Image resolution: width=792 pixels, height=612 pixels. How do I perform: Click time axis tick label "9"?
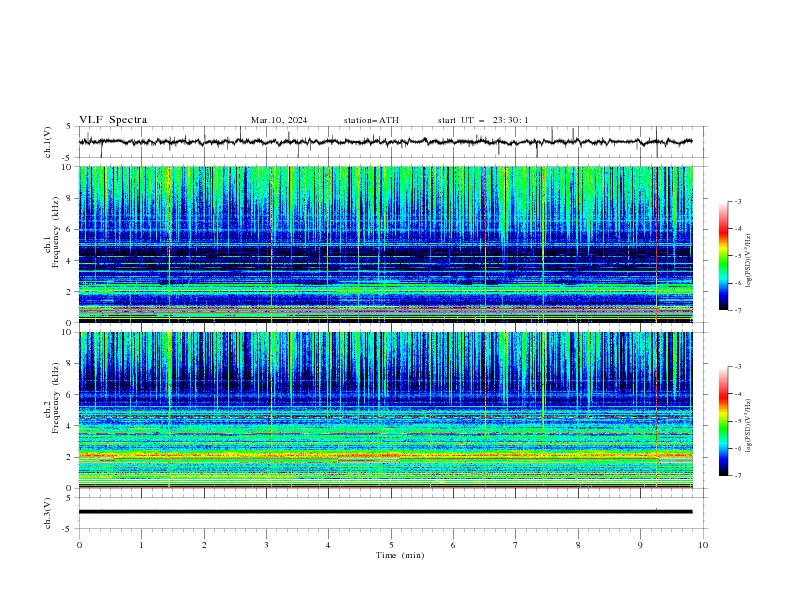point(640,545)
